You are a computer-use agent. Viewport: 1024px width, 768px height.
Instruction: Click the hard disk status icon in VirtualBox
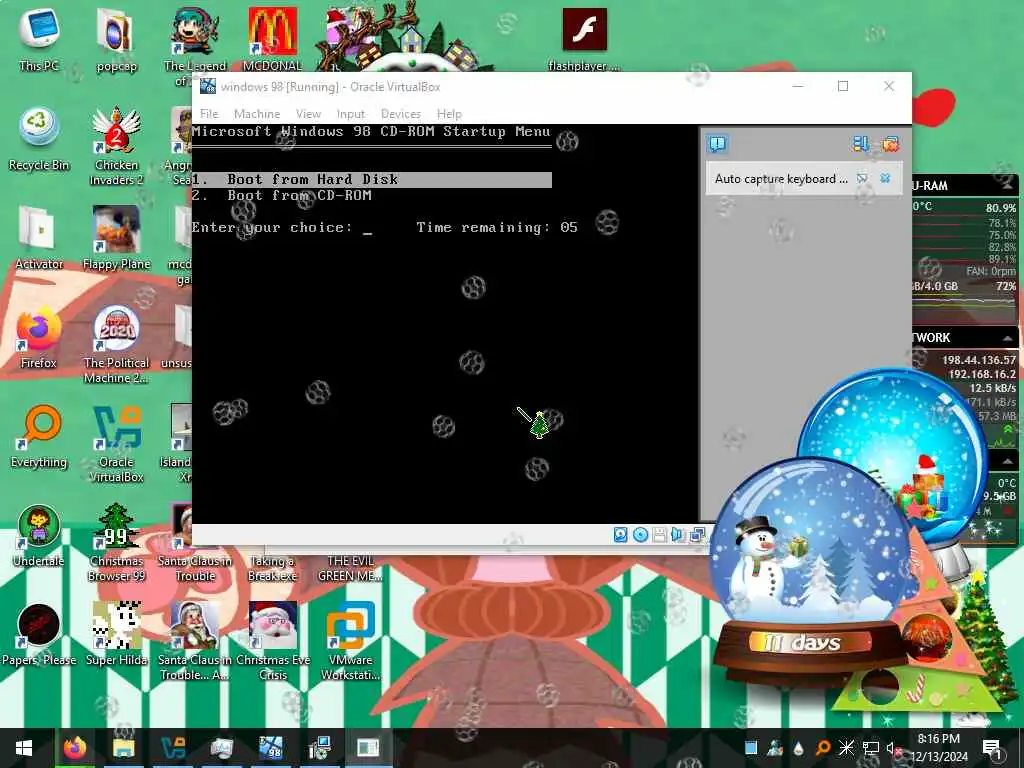[x=620, y=535]
